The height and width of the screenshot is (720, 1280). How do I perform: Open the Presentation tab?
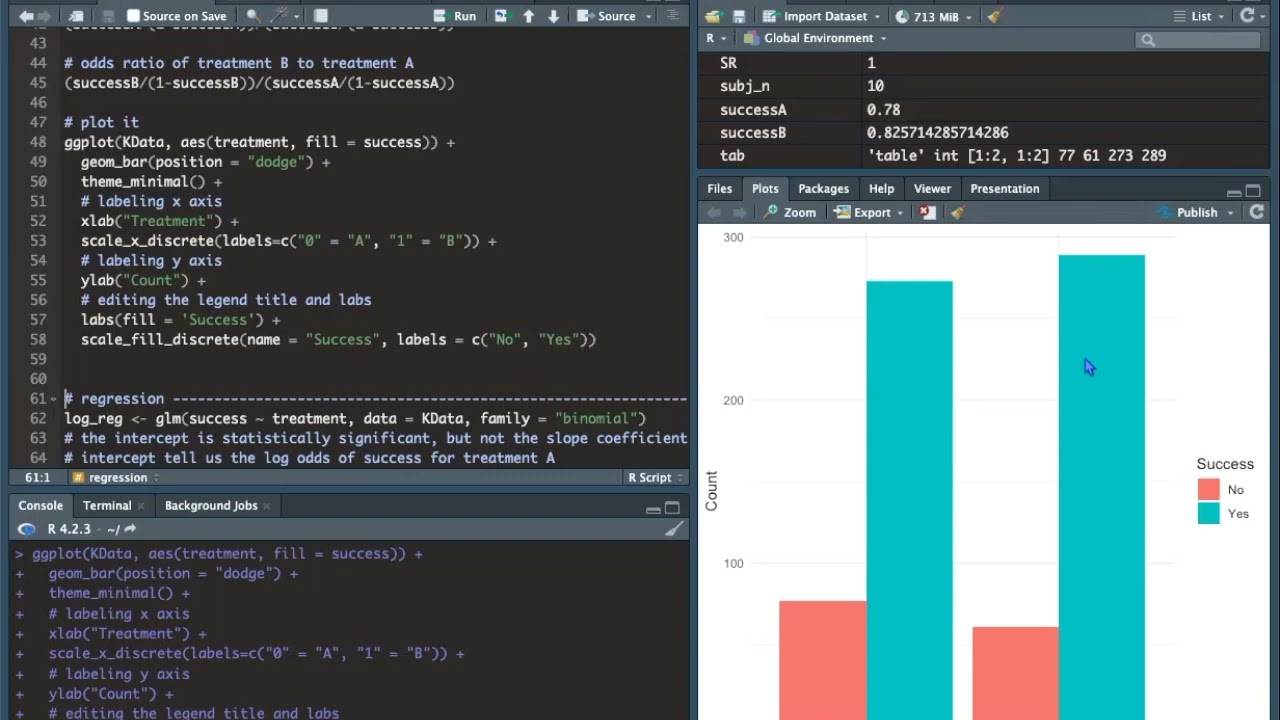[x=1004, y=189]
